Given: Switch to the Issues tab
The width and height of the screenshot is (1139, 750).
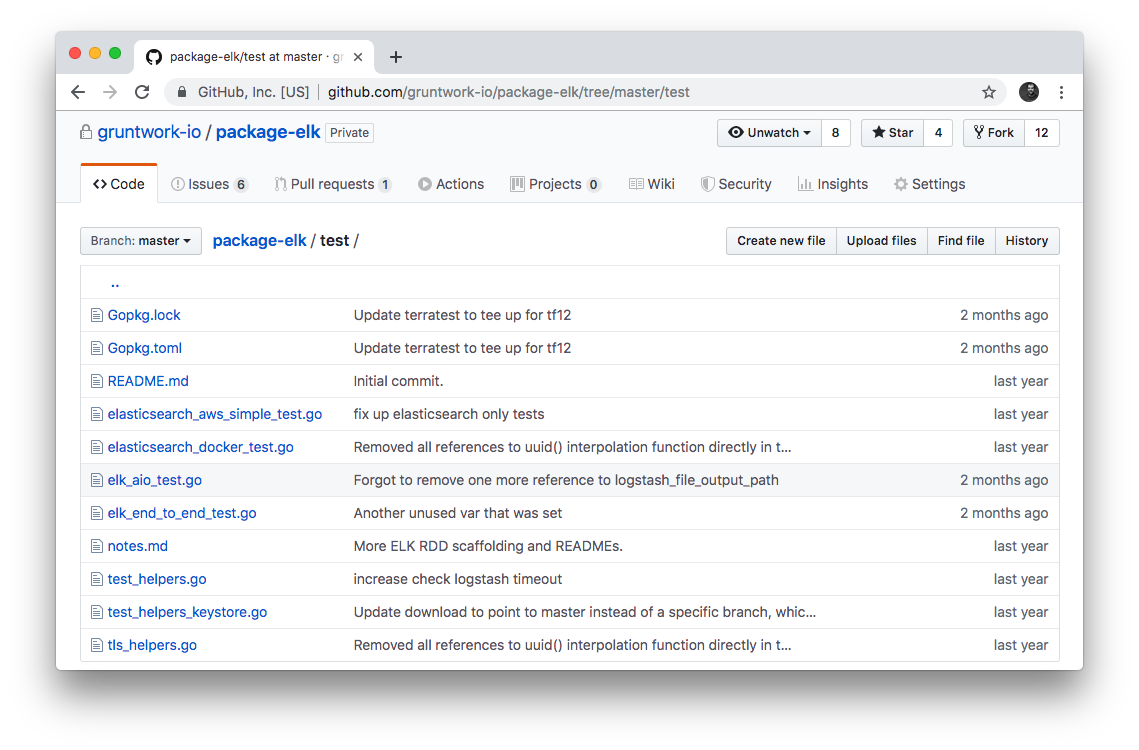Looking at the screenshot, I should pyautogui.click(x=208, y=184).
